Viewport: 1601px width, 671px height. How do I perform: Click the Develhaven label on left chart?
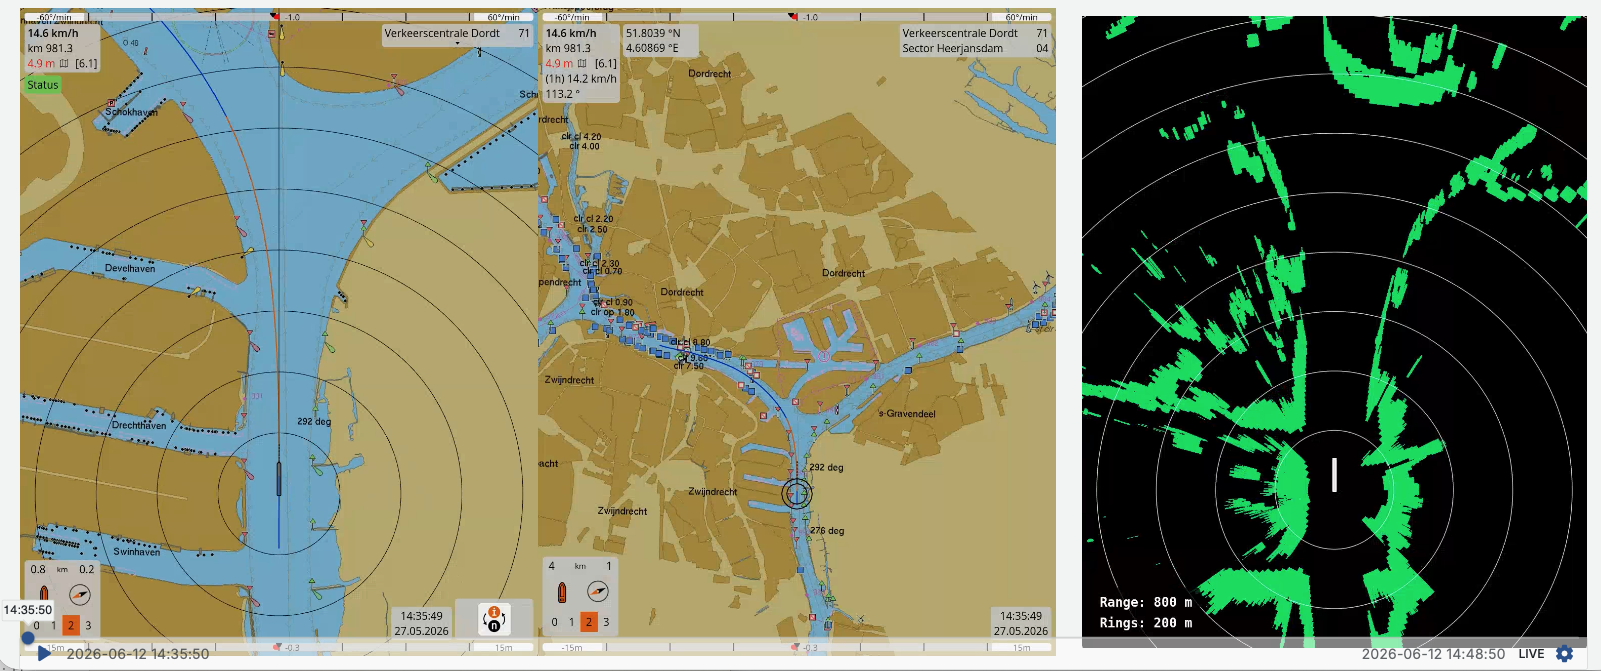point(130,268)
